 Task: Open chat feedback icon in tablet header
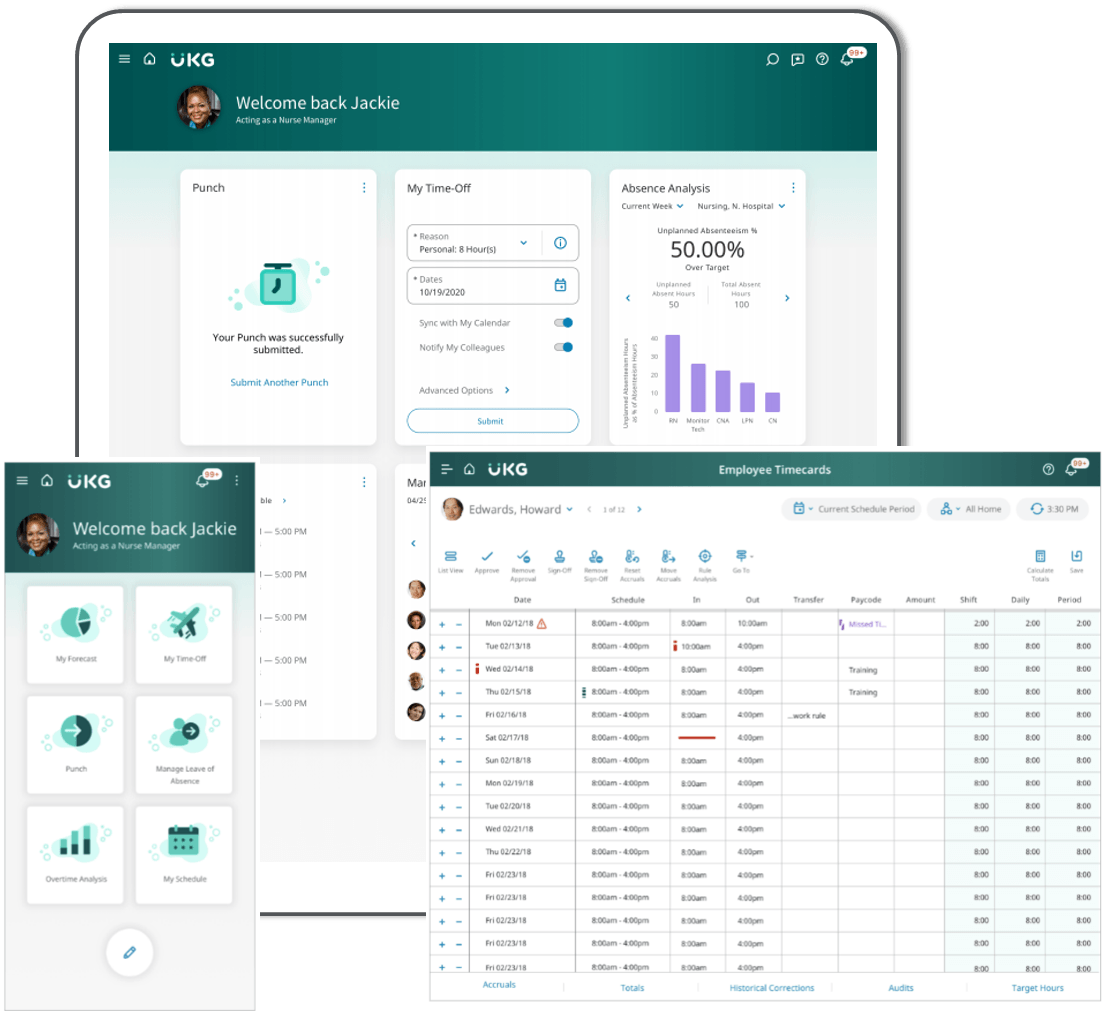click(x=798, y=59)
